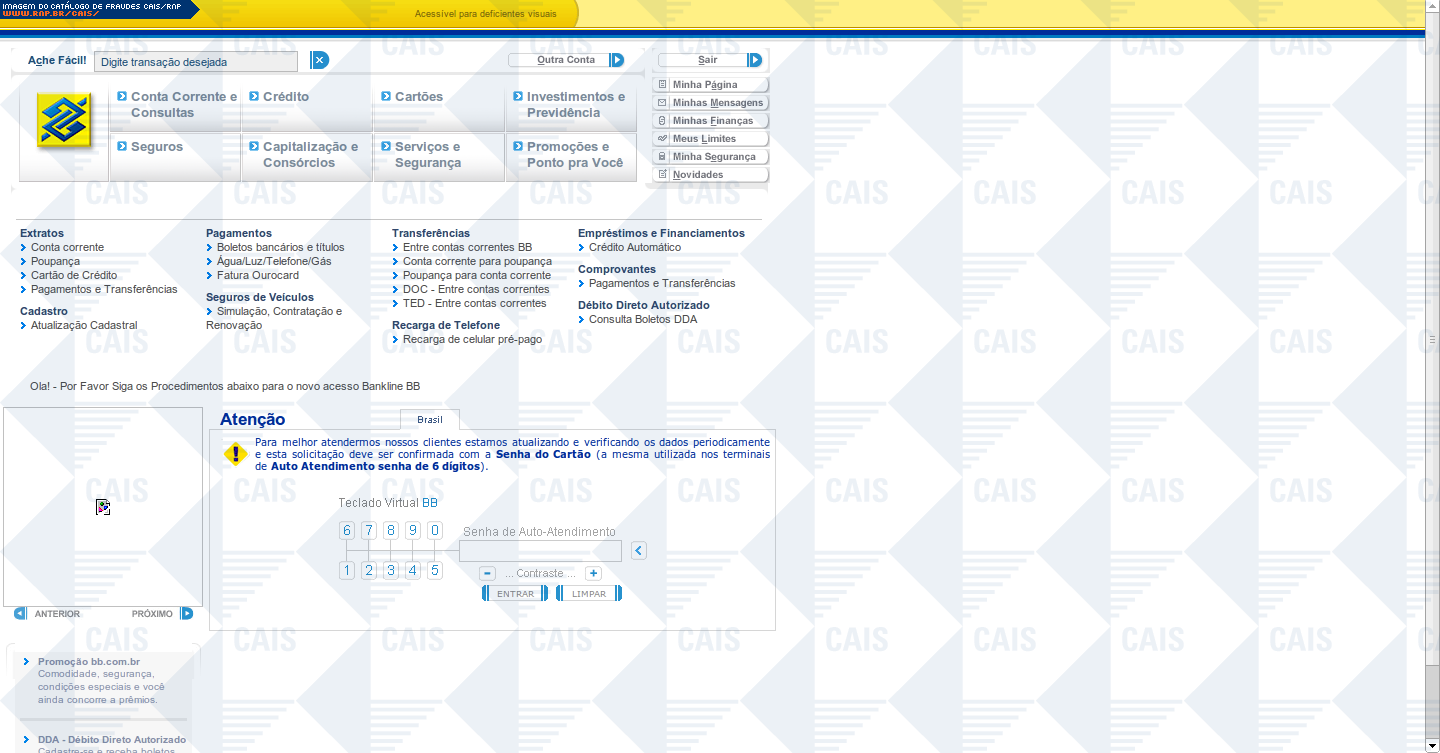This screenshot has width=1440, height=753.
Task: Click the Próximo arrow icon
Action: tap(186, 613)
